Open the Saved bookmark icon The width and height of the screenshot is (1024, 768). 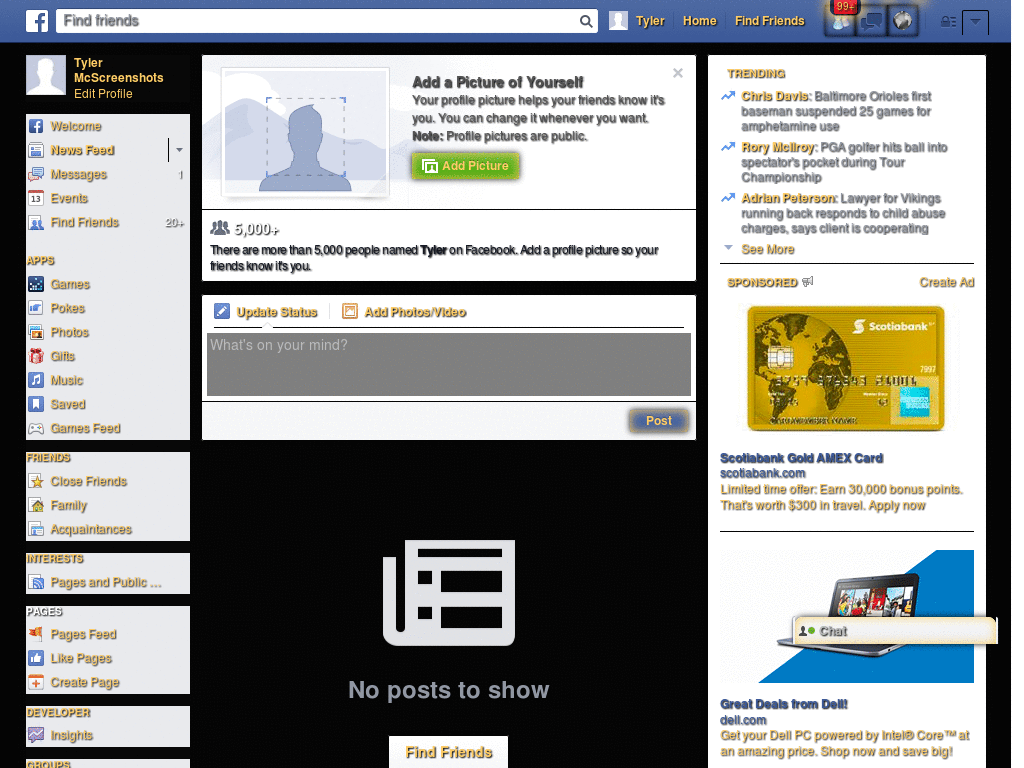coord(36,404)
